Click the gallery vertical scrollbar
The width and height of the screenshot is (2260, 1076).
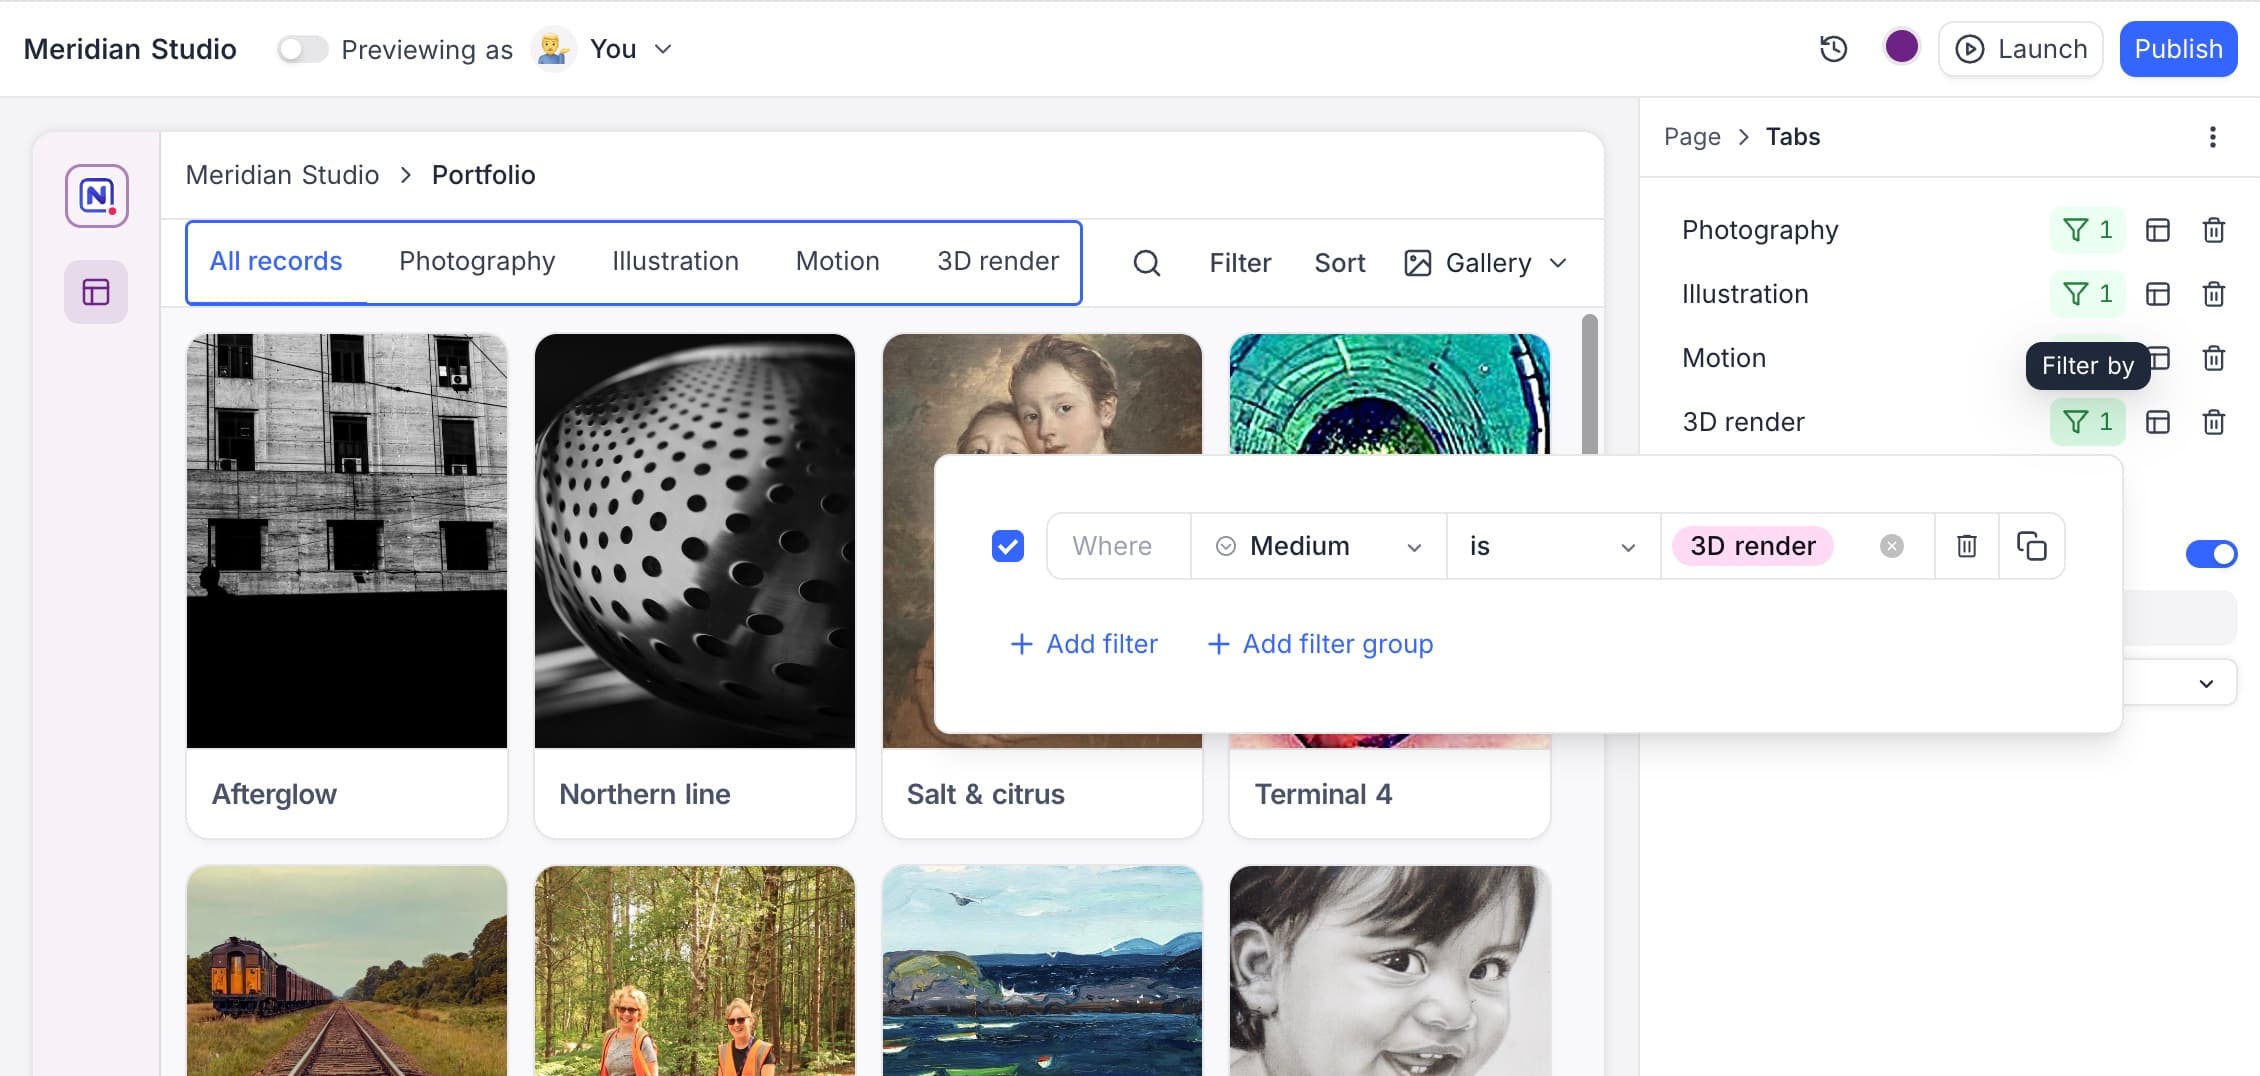(1589, 385)
